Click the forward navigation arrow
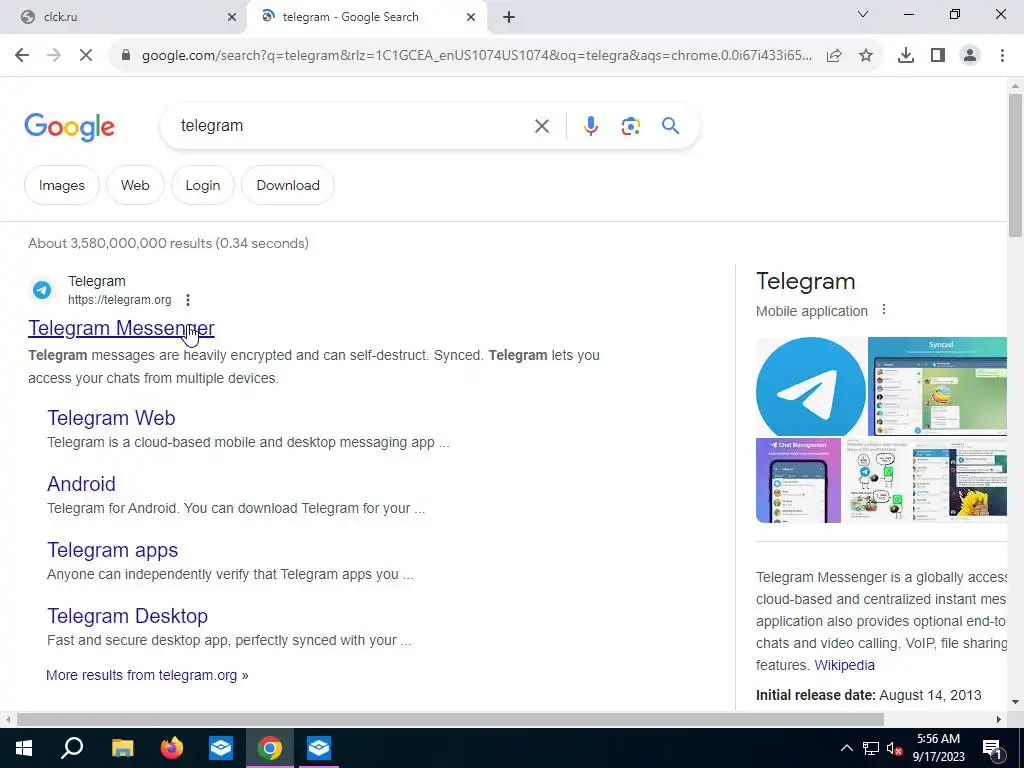The height and width of the screenshot is (768, 1024). pos(54,56)
